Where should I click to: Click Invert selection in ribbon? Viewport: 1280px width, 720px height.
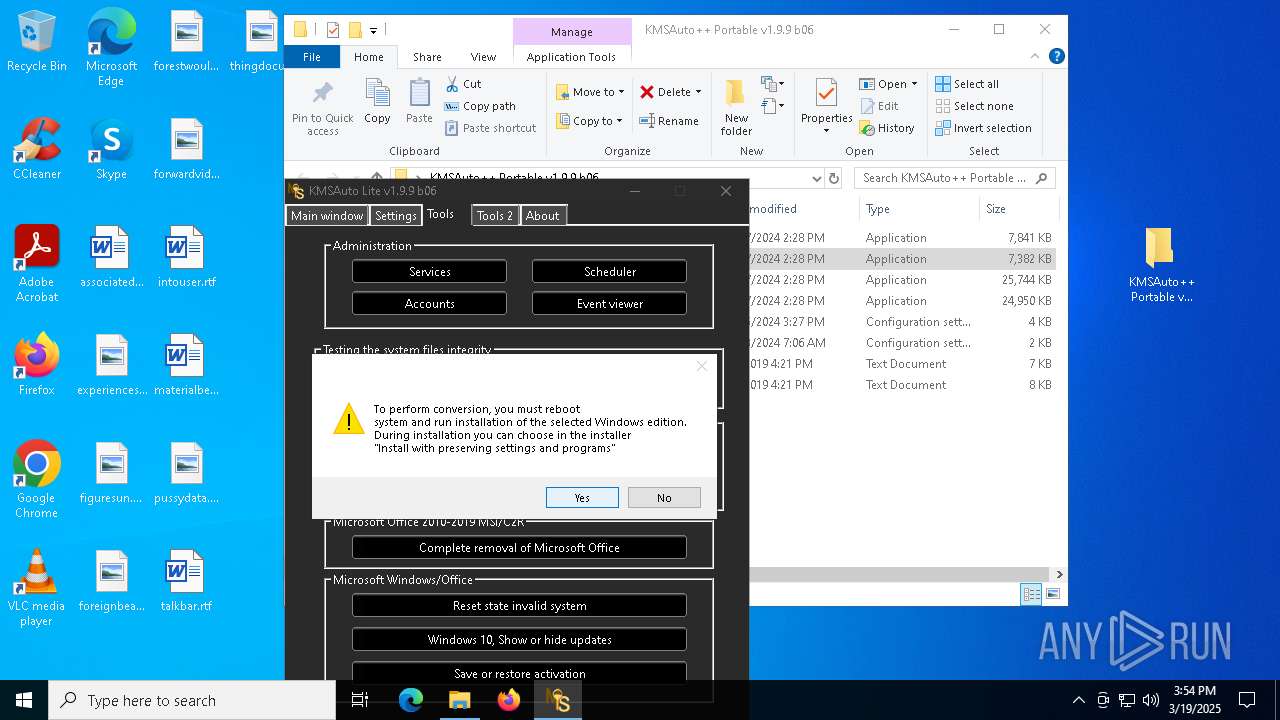coord(983,128)
